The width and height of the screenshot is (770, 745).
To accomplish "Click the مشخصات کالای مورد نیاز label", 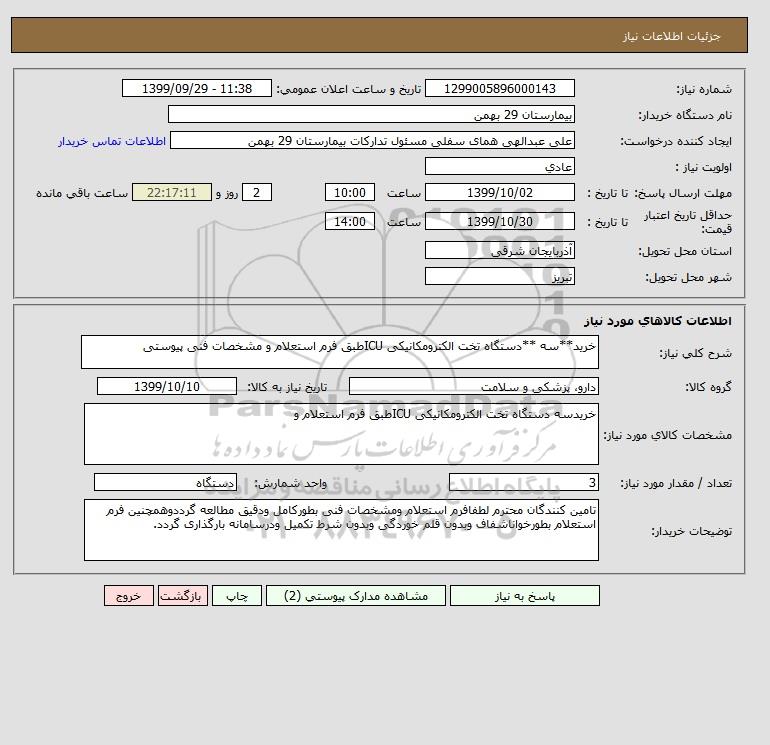I will 667,435.
